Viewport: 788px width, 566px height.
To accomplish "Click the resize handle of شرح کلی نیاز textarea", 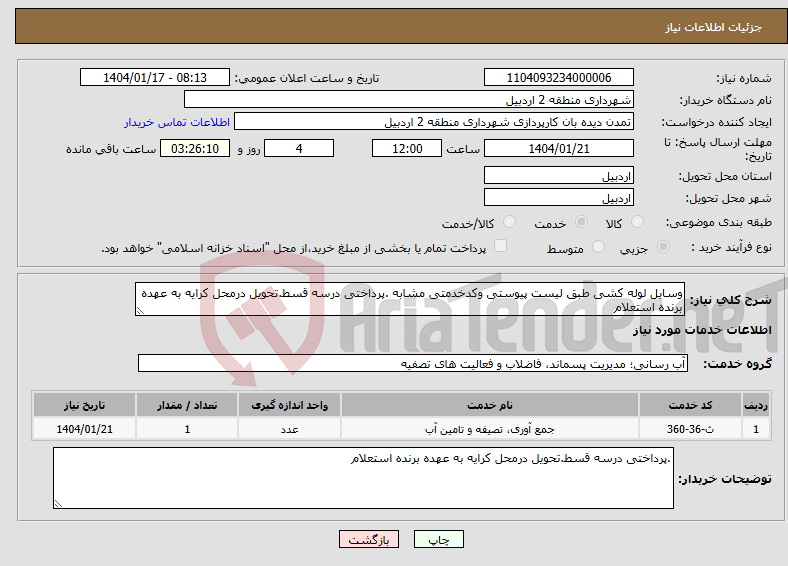I will (140, 311).
